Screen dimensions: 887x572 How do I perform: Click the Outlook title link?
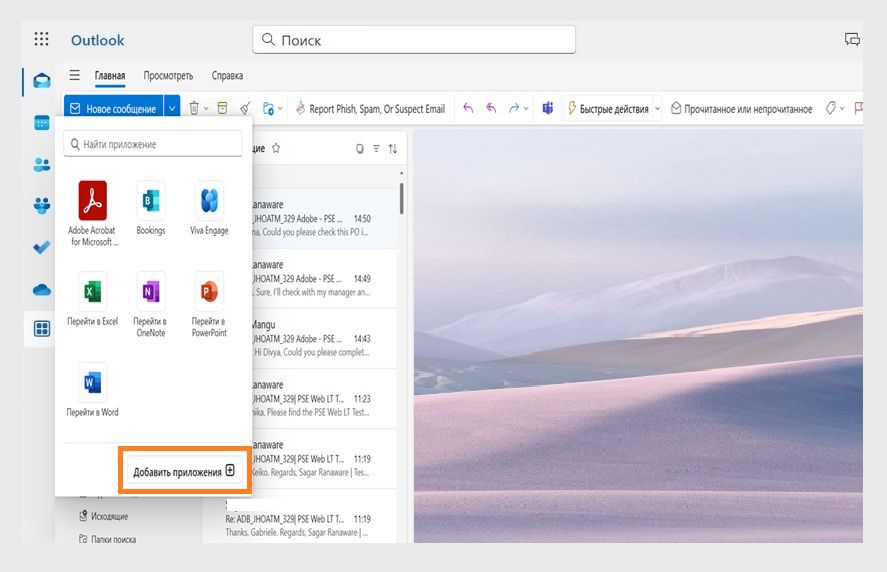(x=97, y=40)
